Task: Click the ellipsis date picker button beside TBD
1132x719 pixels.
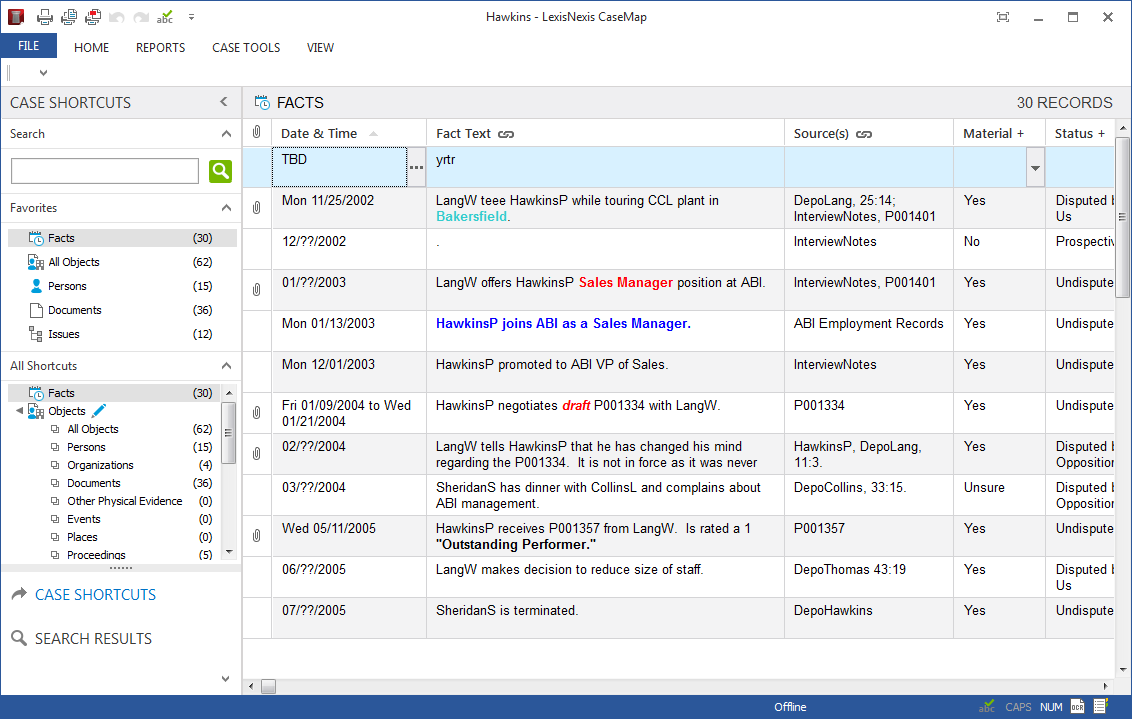Action: 417,167
